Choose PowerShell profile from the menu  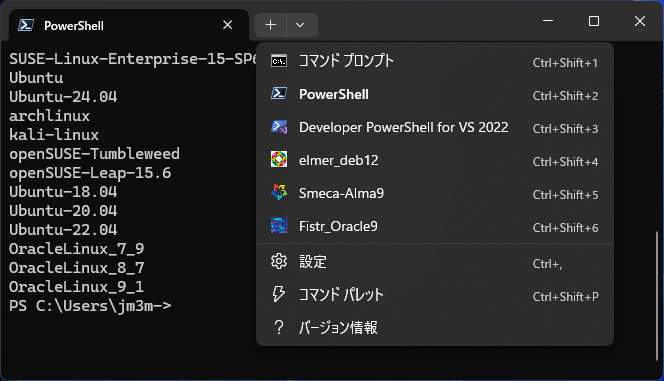coord(434,94)
